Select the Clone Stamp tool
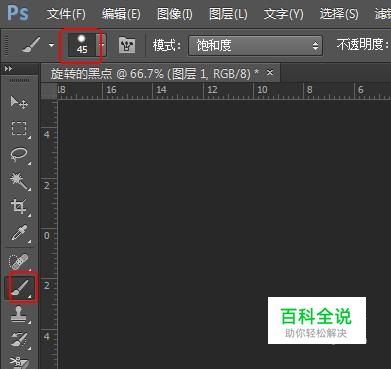391x369 pixels. [x=19, y=314]
